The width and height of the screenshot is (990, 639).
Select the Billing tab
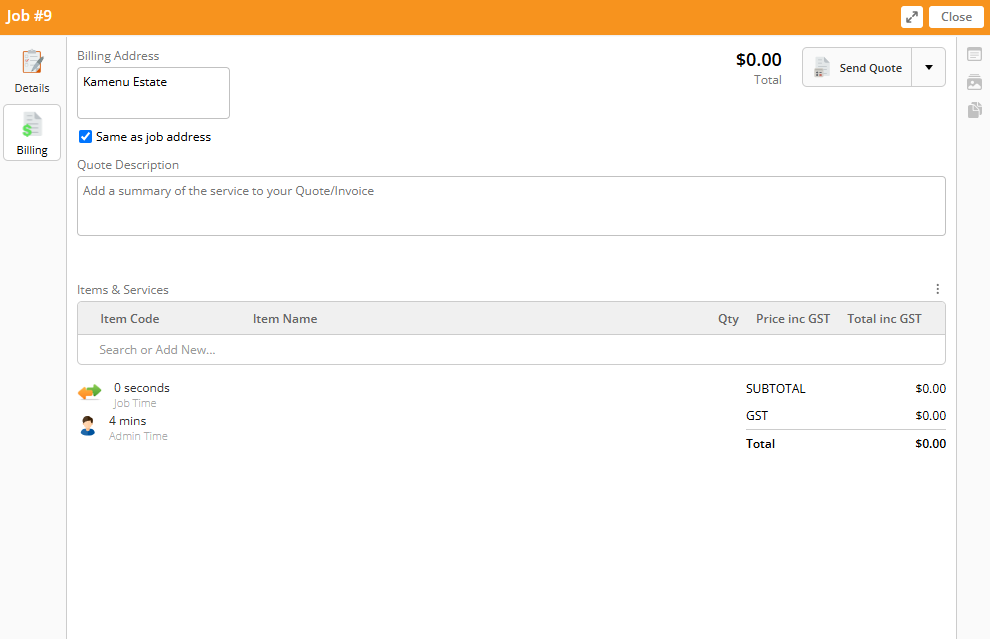click(x=32, y=133)
